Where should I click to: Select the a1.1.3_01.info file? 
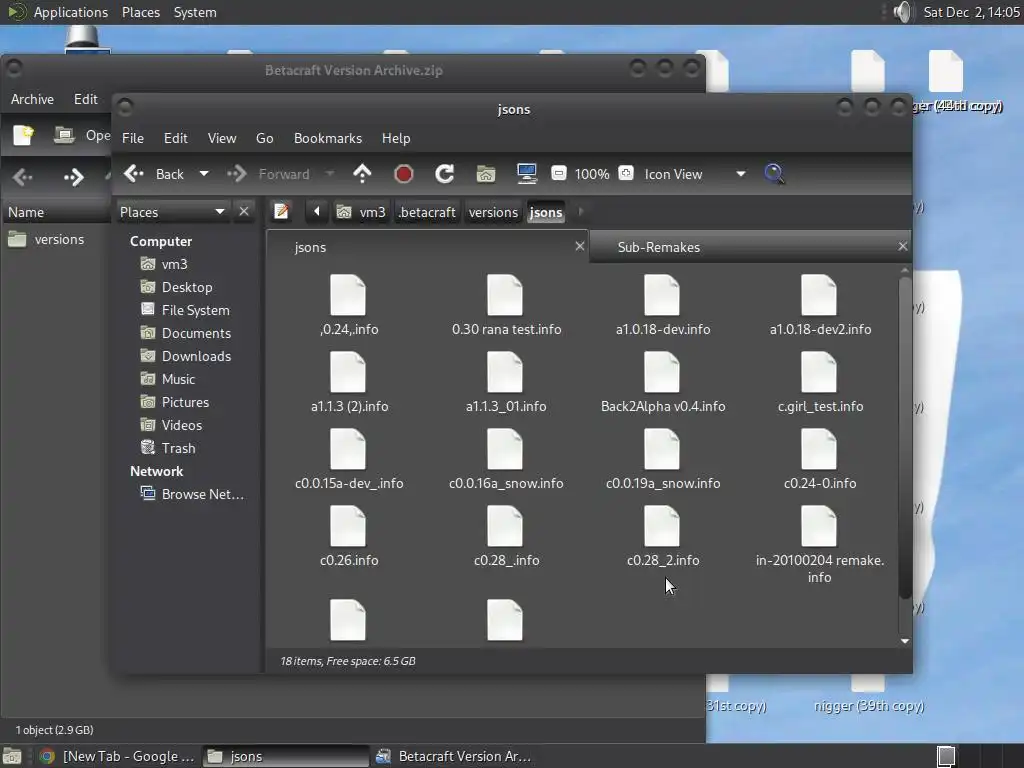click(x=506, y=383)
